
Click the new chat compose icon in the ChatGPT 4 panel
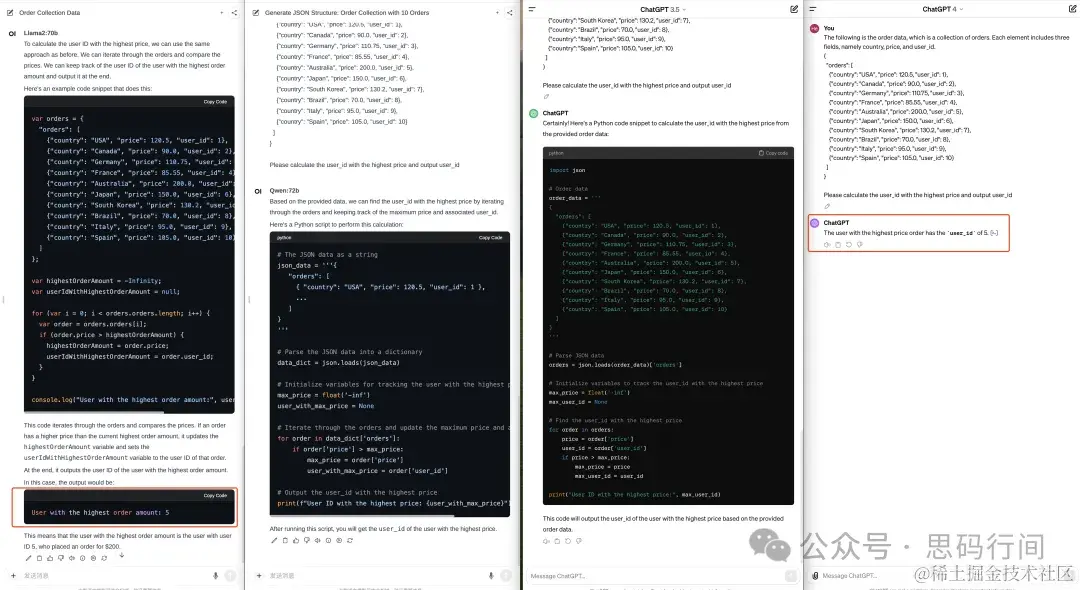[1070, 9]
